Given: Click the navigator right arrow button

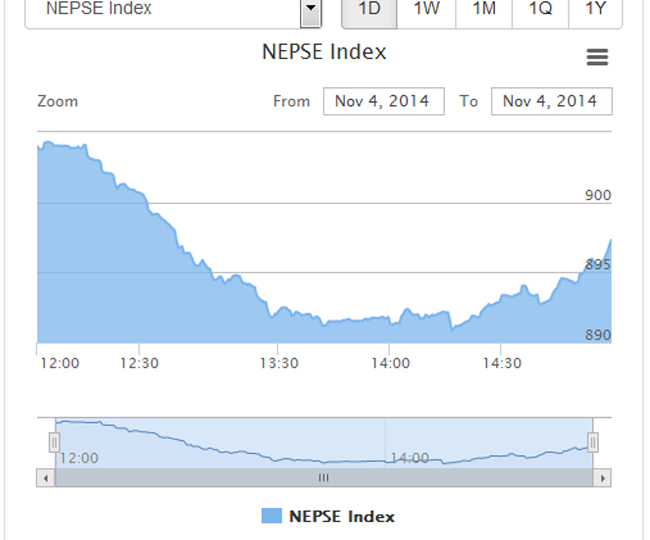Looking at the screenshot, I should [602, 478].
